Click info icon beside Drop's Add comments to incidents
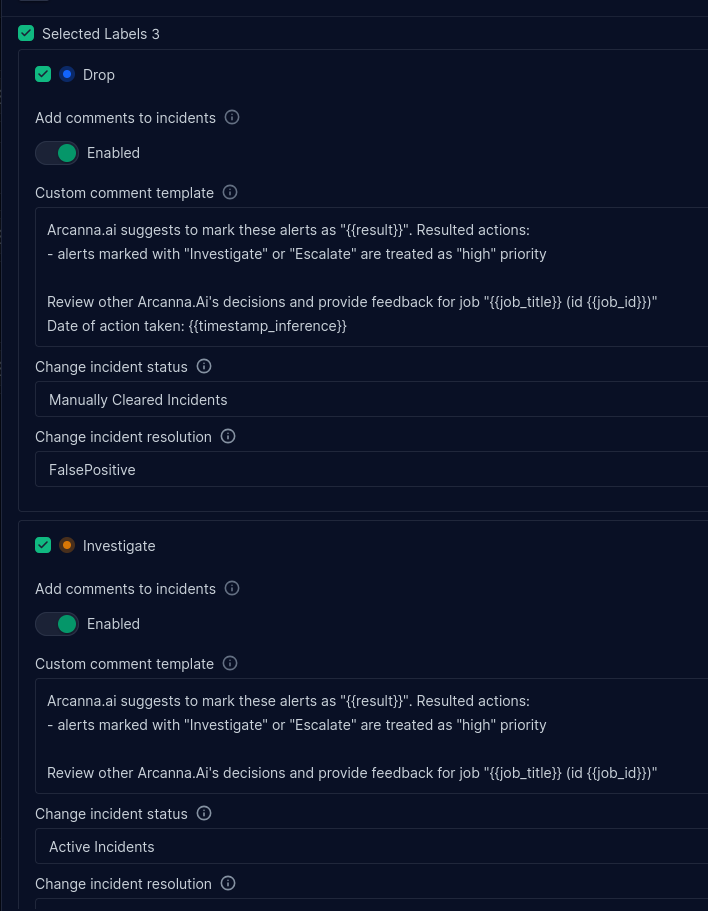Screen dimensions: 708x911 pyautogui.click(x=232, y=117)
